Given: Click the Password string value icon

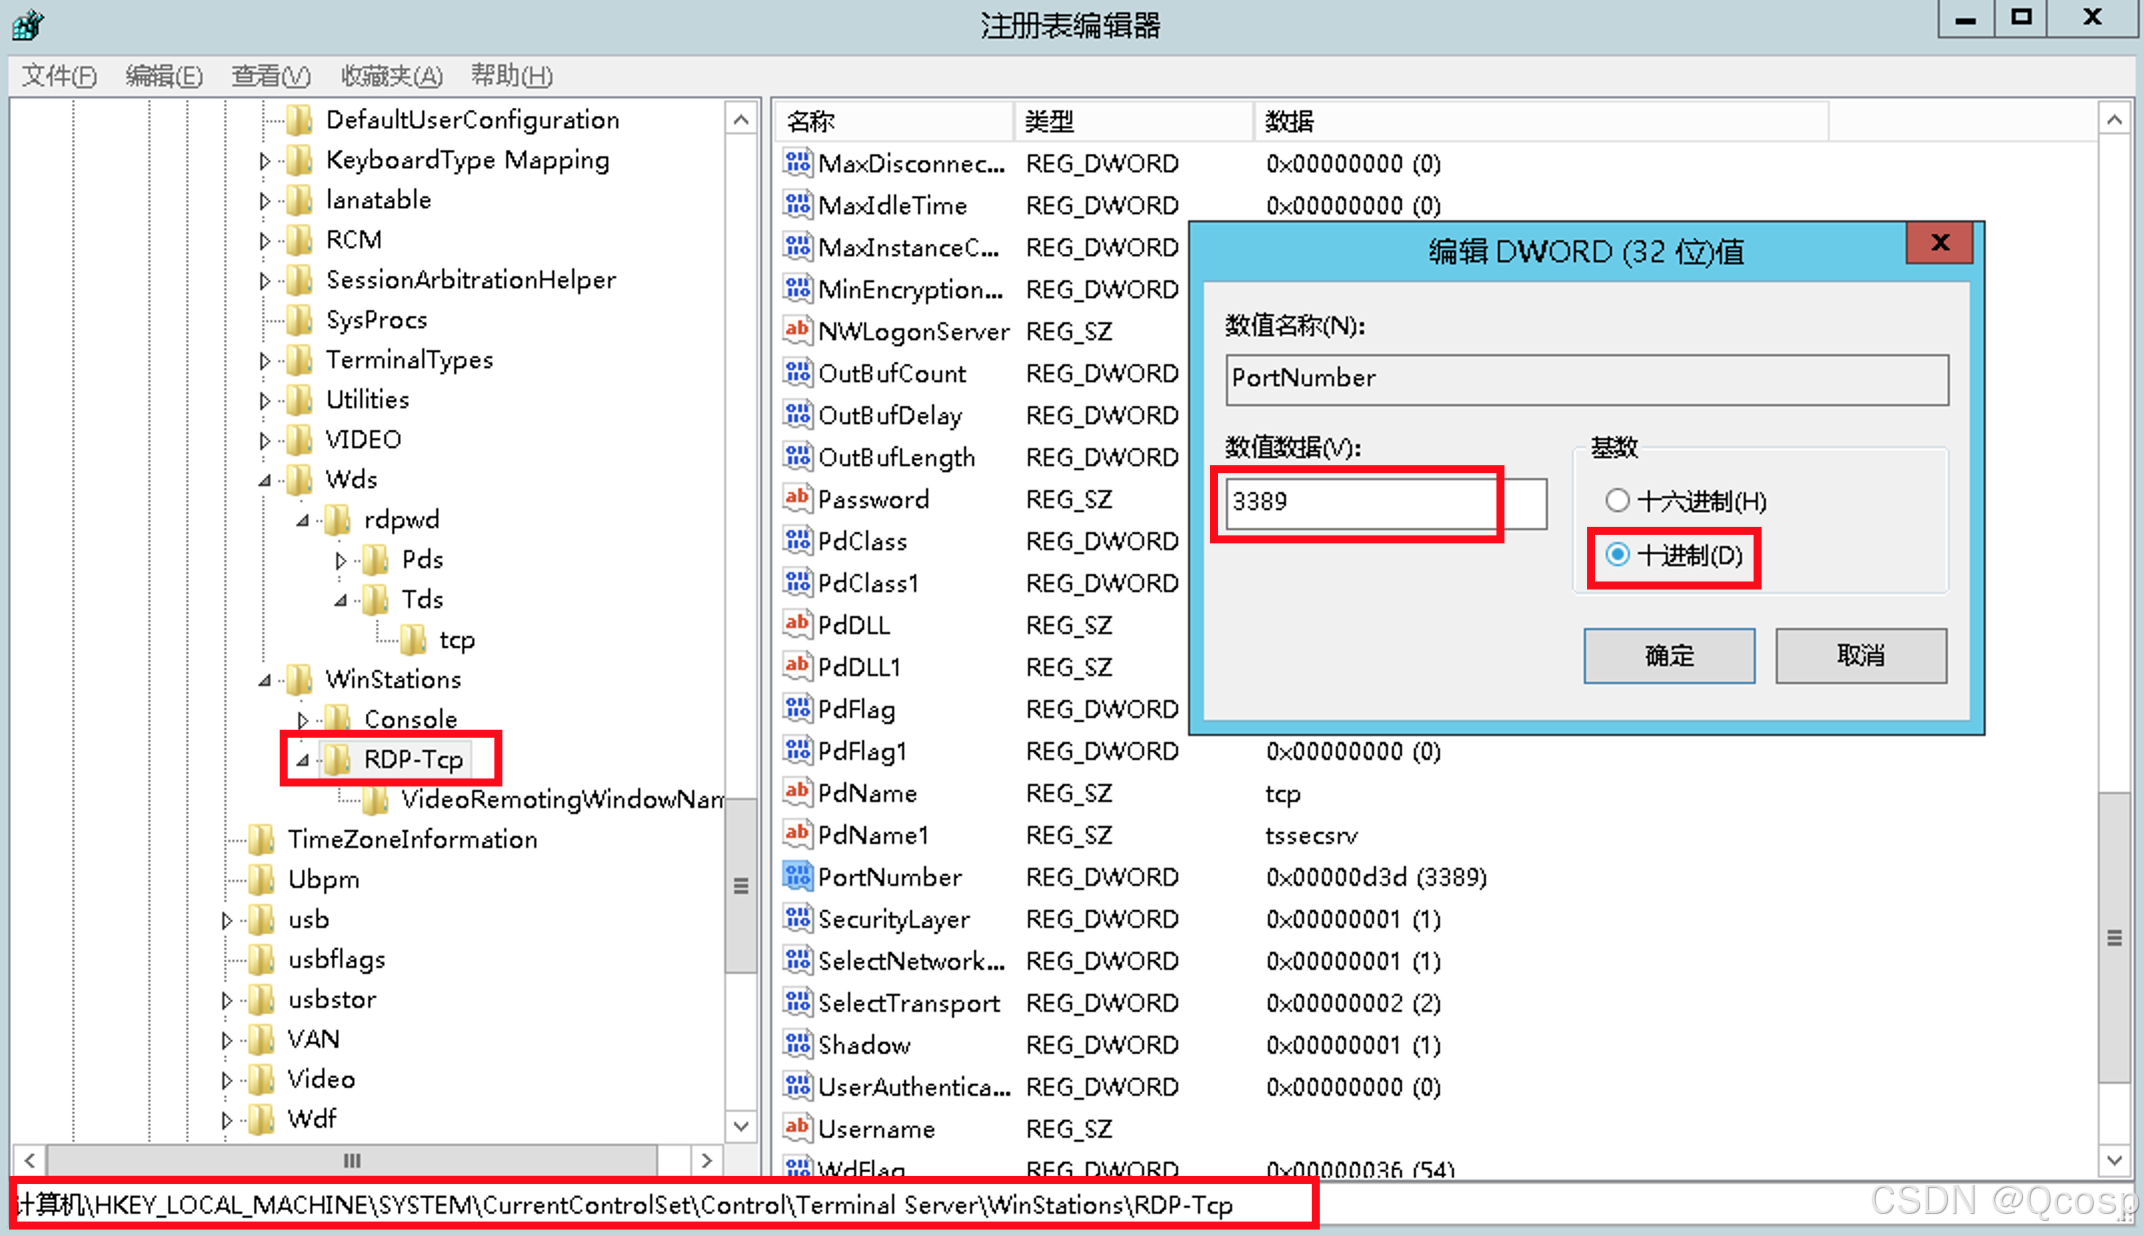Looking at the screenshot, I should click(x=797, y=498).
